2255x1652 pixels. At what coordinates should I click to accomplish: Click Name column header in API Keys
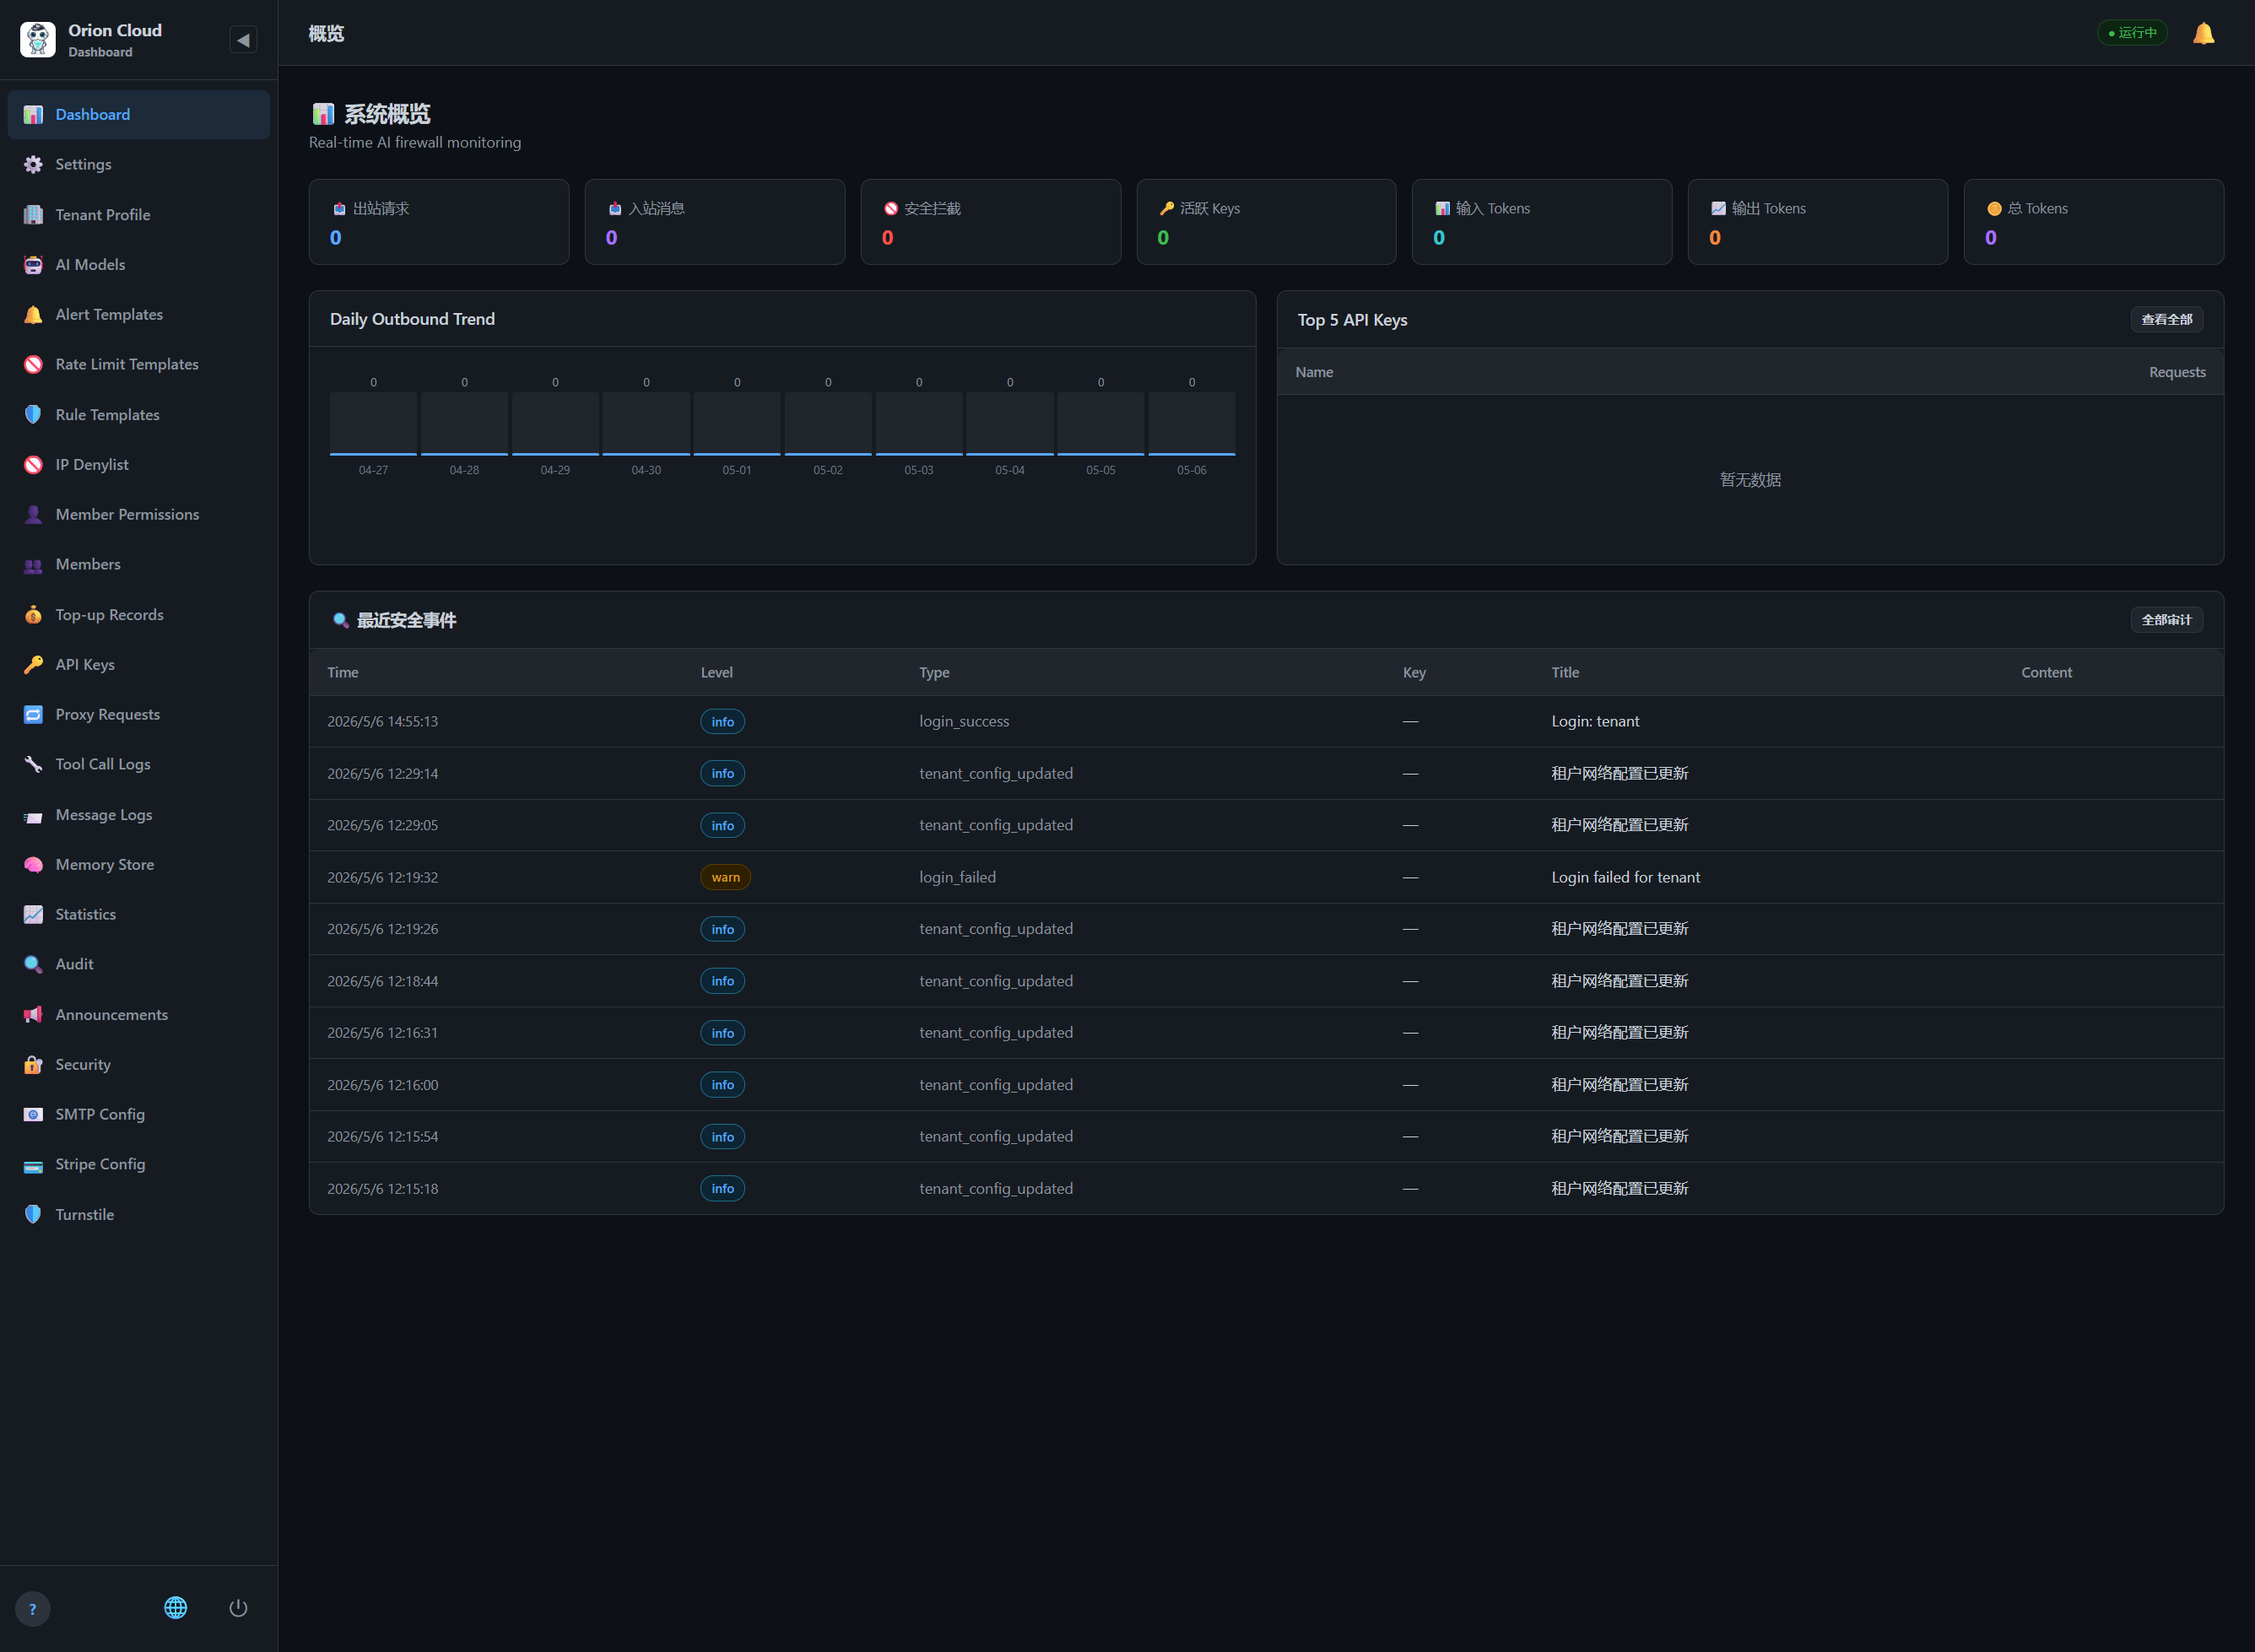coord(1314,373)
